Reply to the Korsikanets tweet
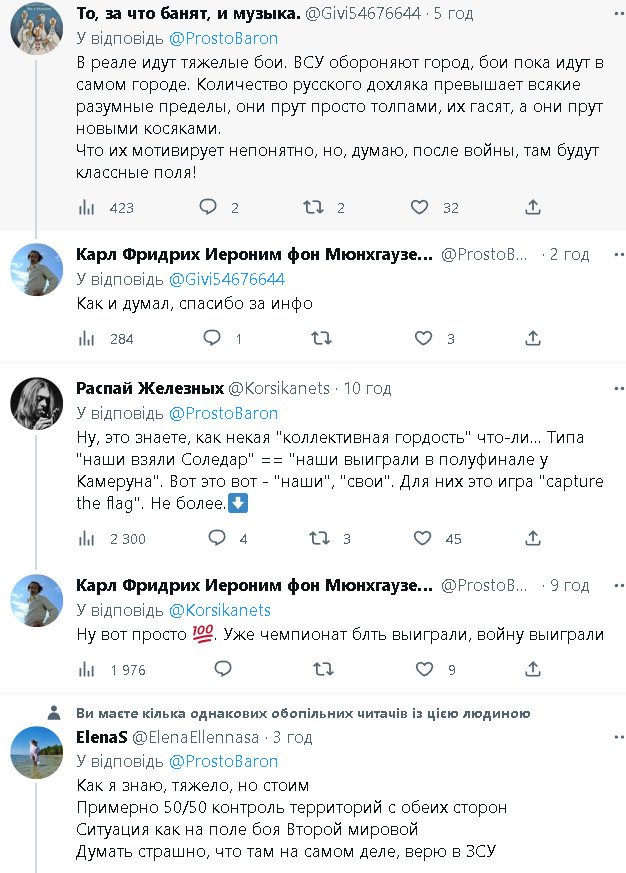This screenshot has height=873, width=626. tap(216, 538)
